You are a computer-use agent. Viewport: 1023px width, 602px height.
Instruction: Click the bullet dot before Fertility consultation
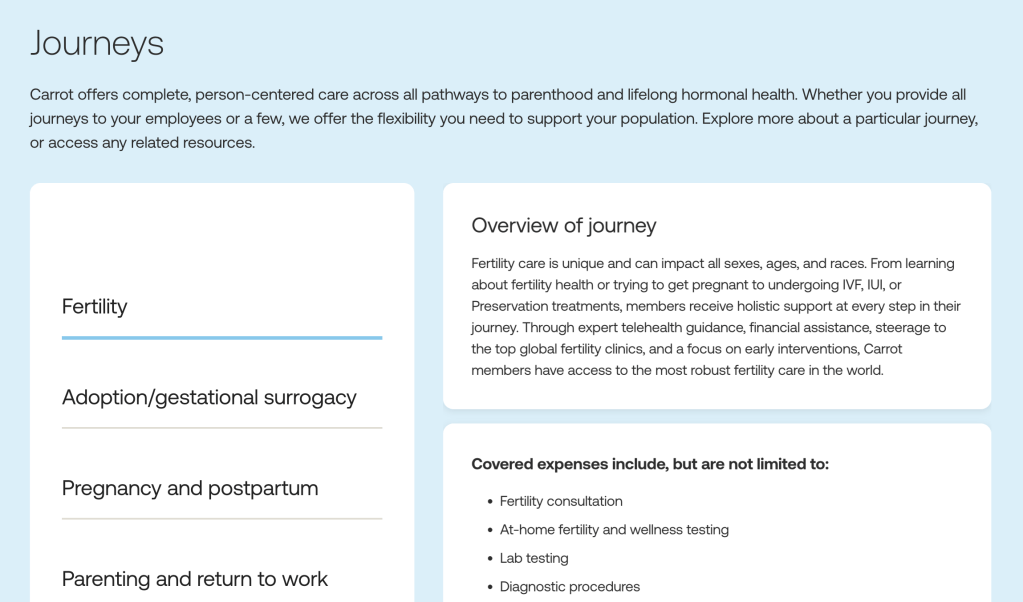tap(490, 502)
